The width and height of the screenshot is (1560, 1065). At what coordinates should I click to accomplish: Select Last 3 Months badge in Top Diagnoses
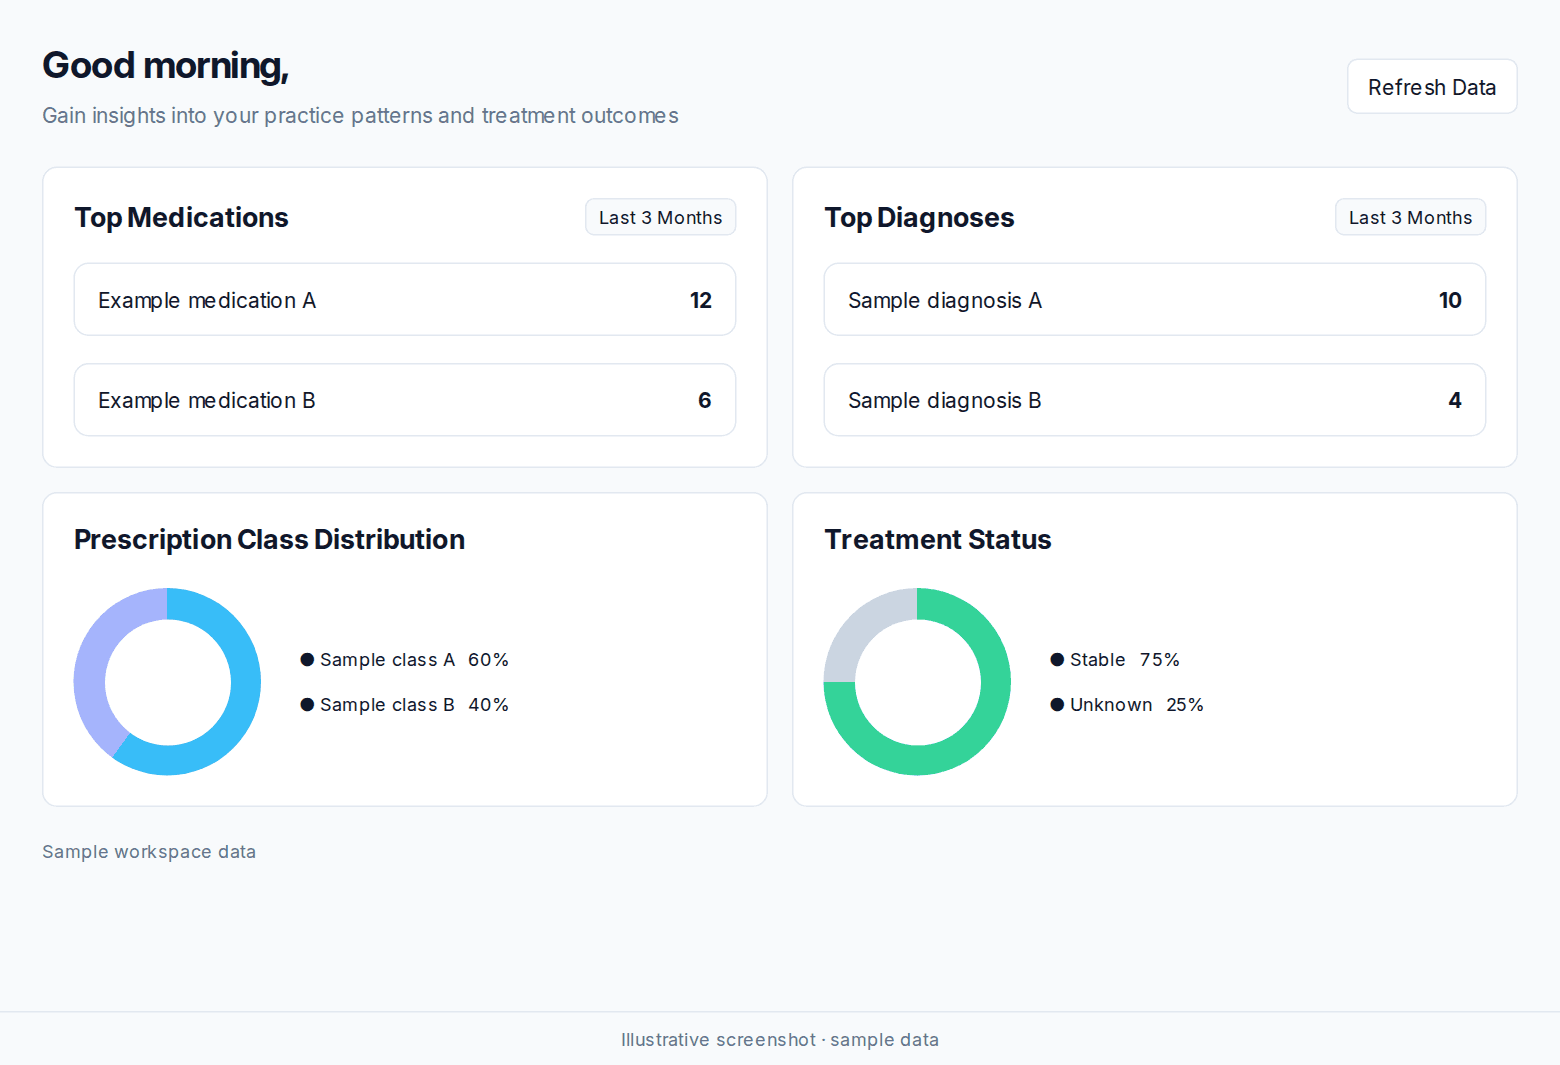click(x=1410, y=217)
